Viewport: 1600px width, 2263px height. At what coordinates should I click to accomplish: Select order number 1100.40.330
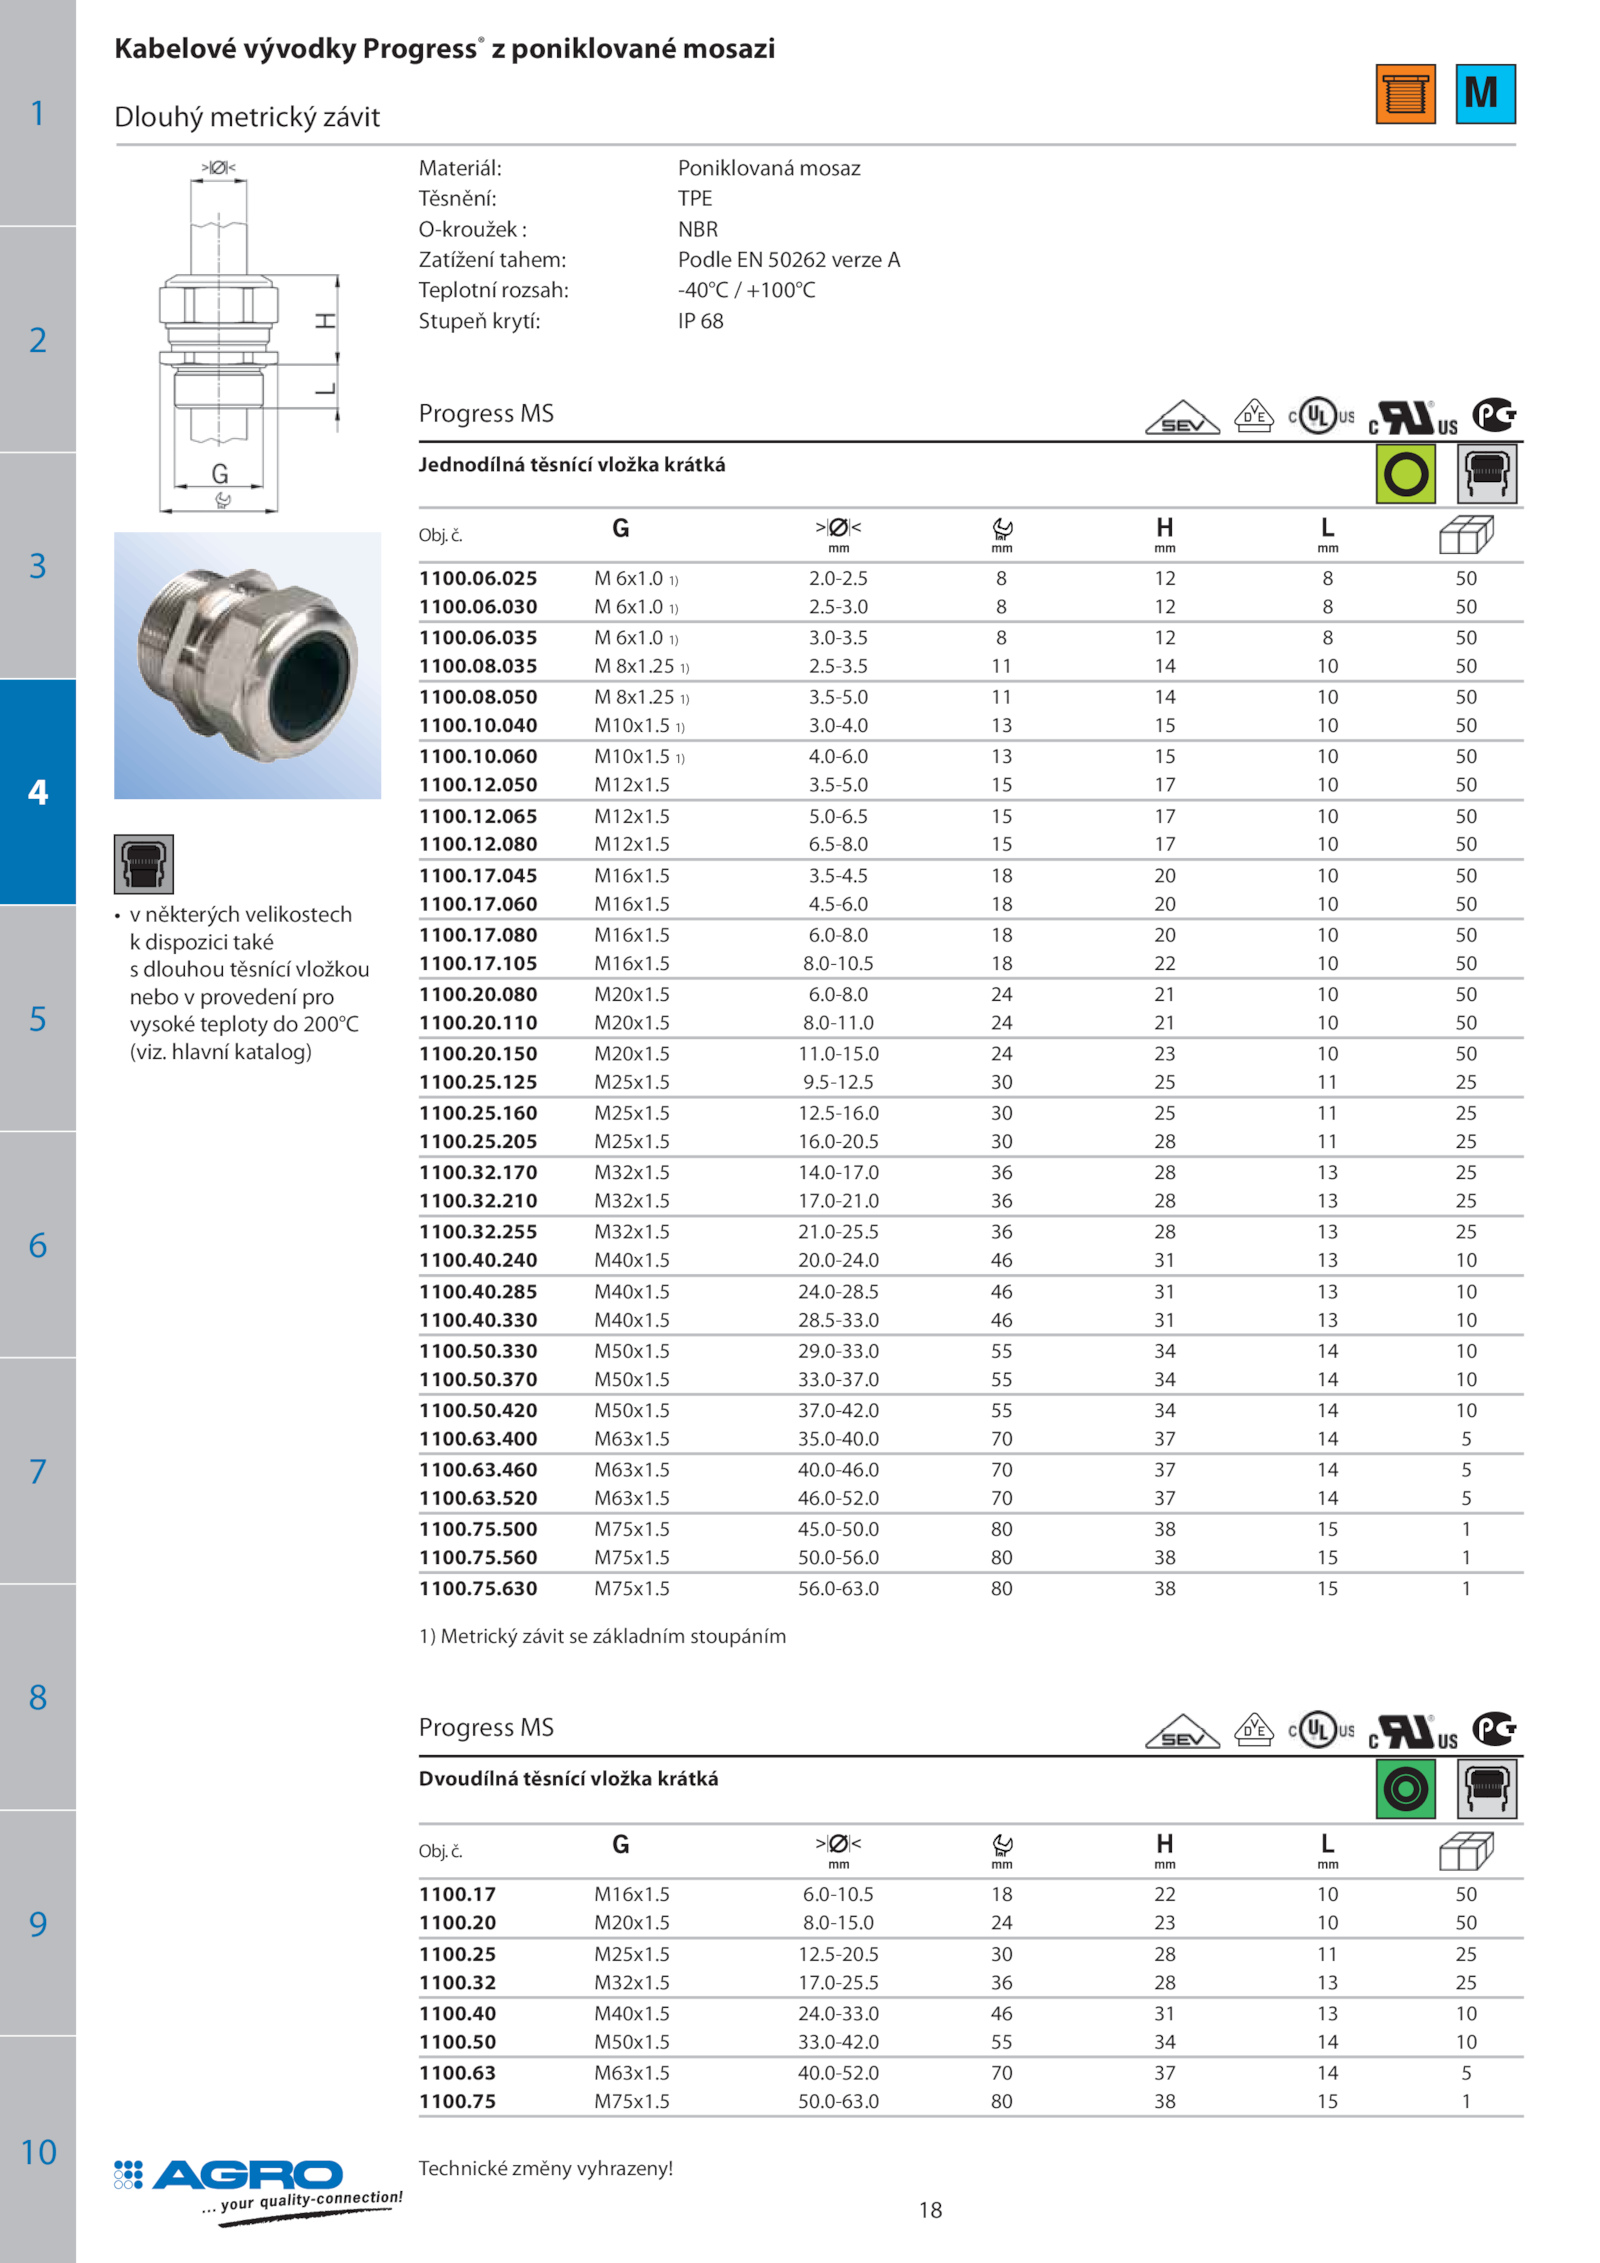478,1320
